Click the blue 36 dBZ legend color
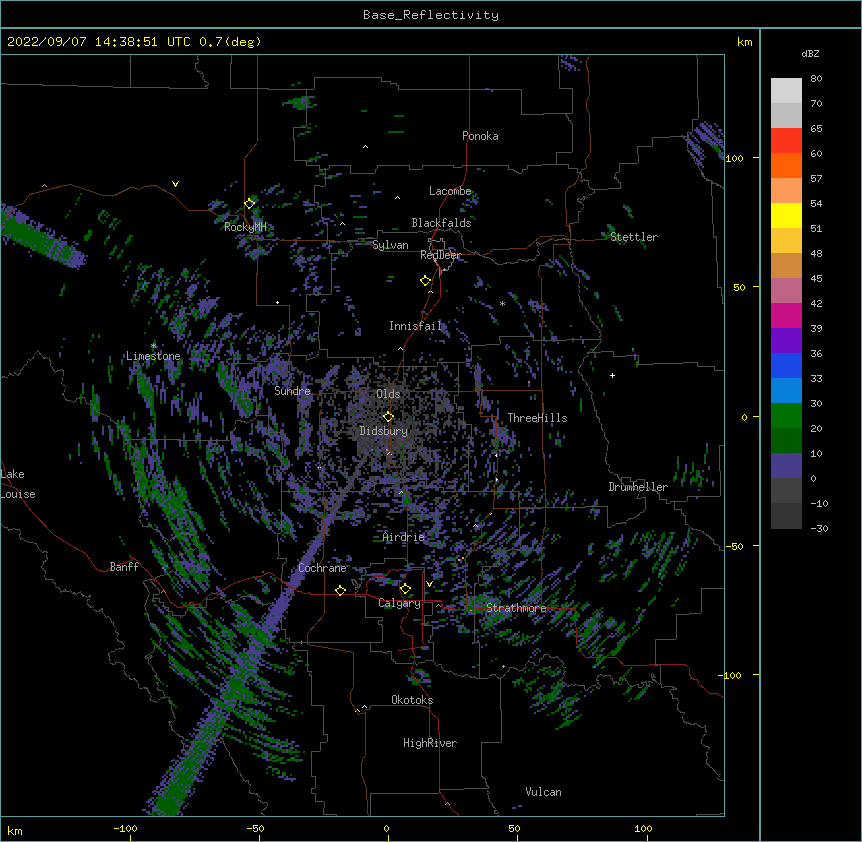 (786, 365)
